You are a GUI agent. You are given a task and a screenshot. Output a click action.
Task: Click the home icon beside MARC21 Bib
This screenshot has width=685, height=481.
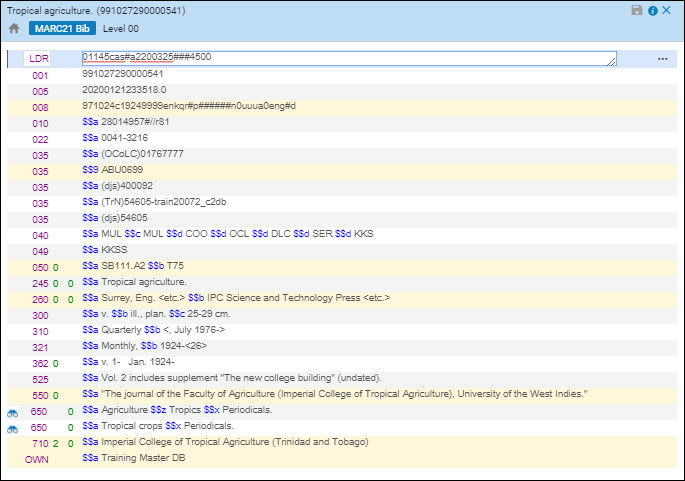[x=15, y=27]
